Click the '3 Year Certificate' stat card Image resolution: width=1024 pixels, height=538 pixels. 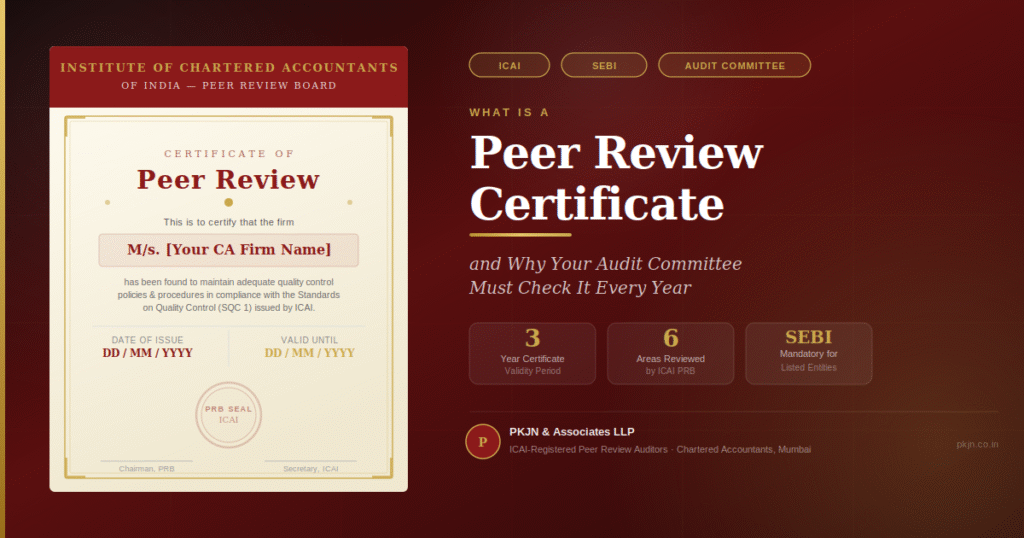point(532,353)
